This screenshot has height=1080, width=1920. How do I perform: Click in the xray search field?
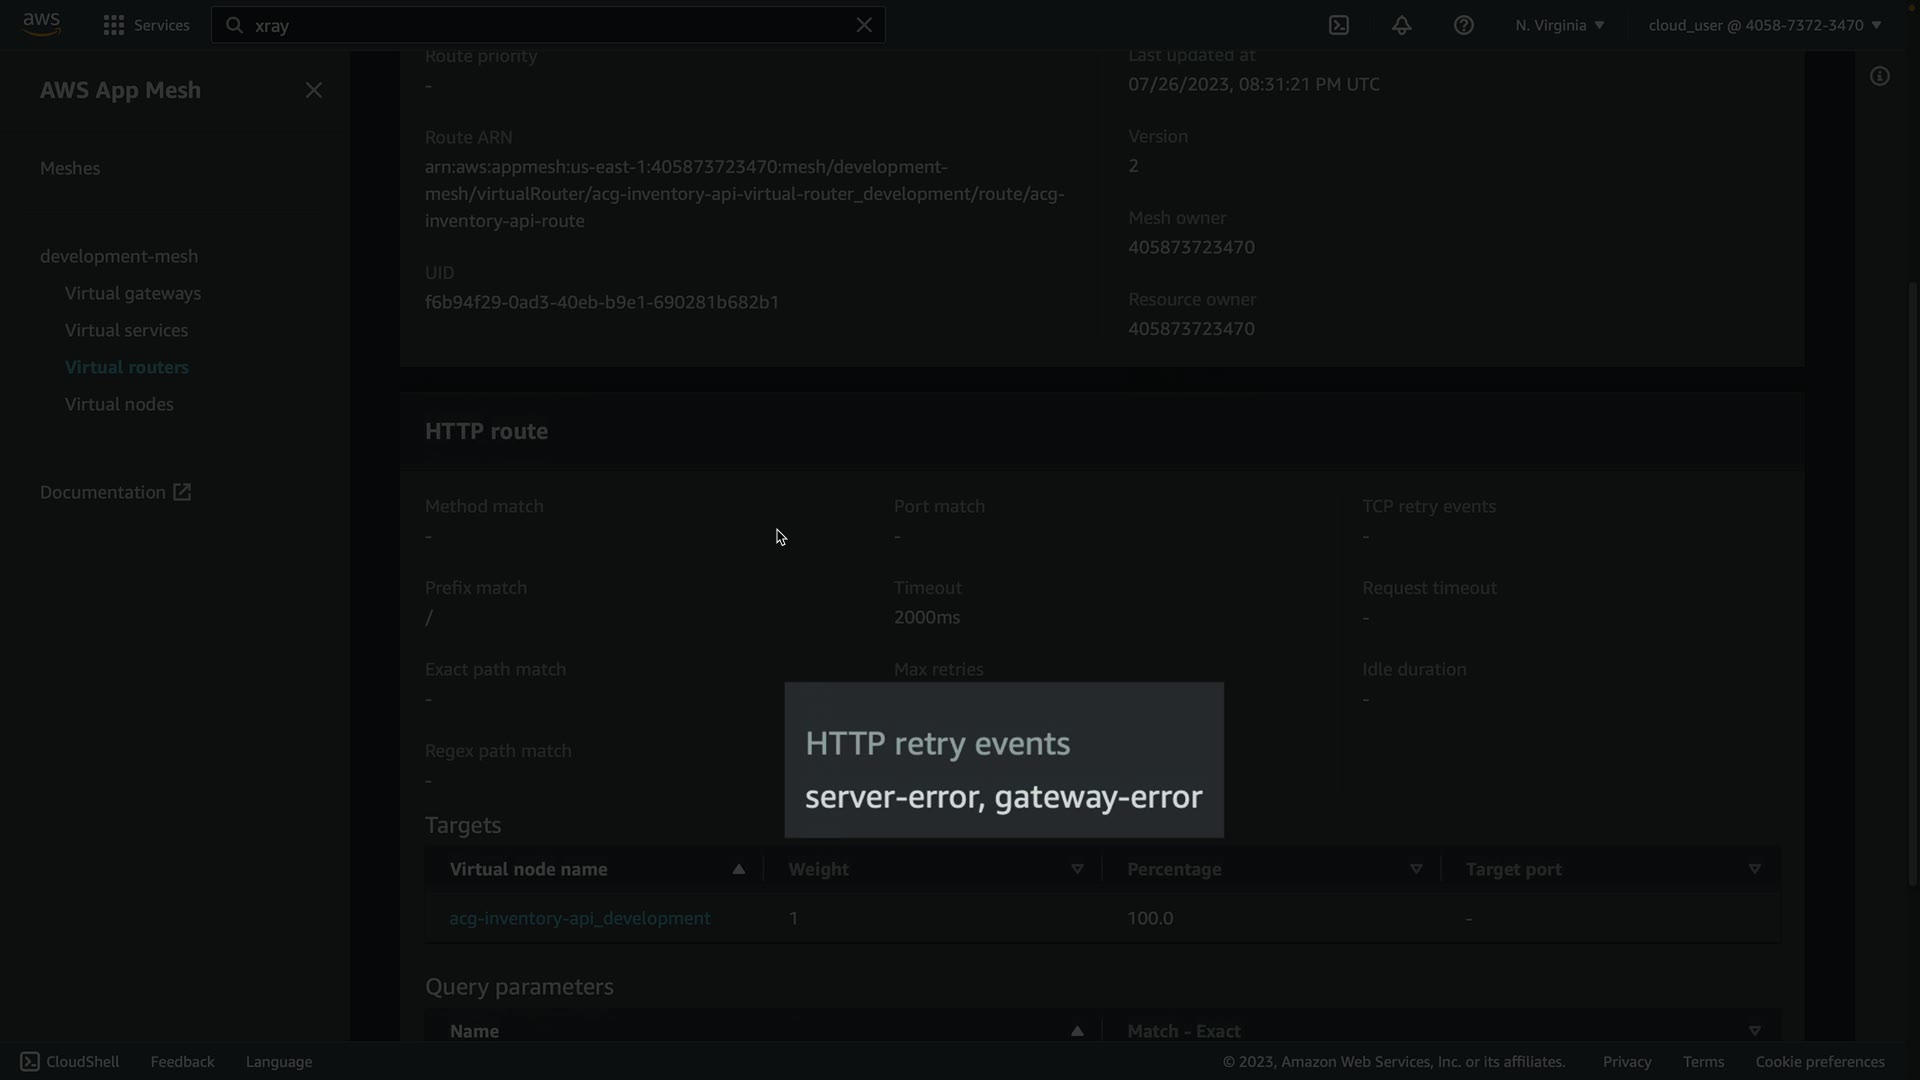click(540, 25)
